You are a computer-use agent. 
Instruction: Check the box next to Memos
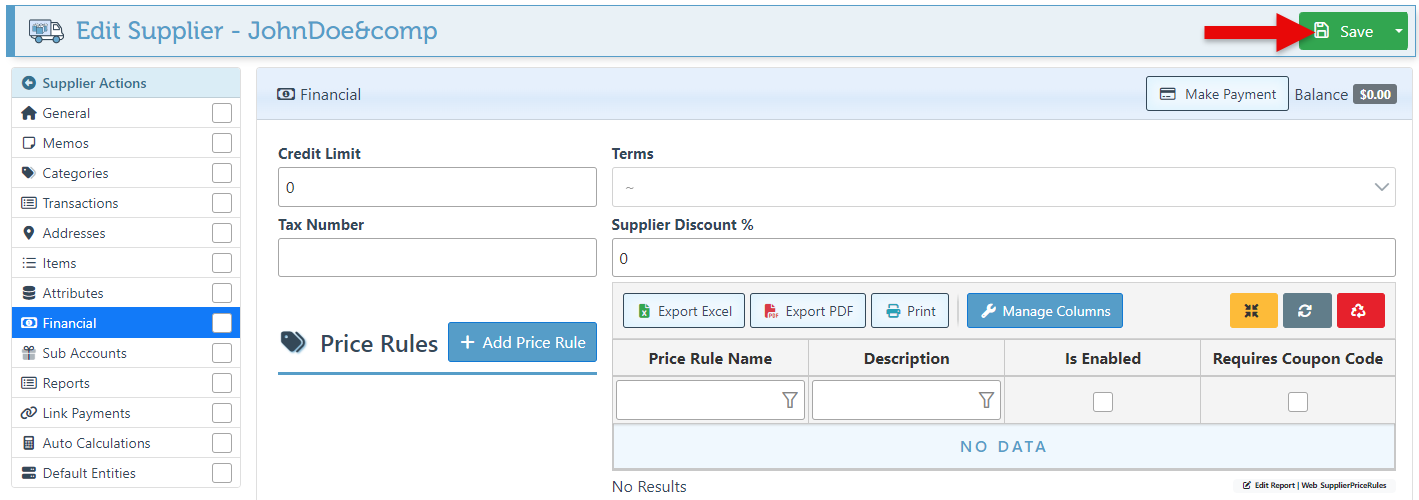click(221, 143)
